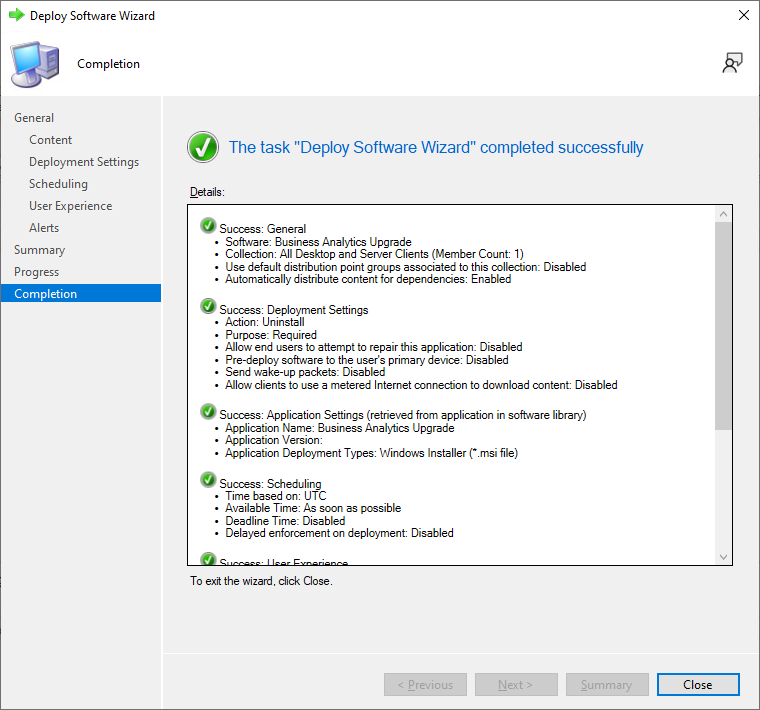Click the checkmark beside Success: Application Settings

tap(208, 412)
